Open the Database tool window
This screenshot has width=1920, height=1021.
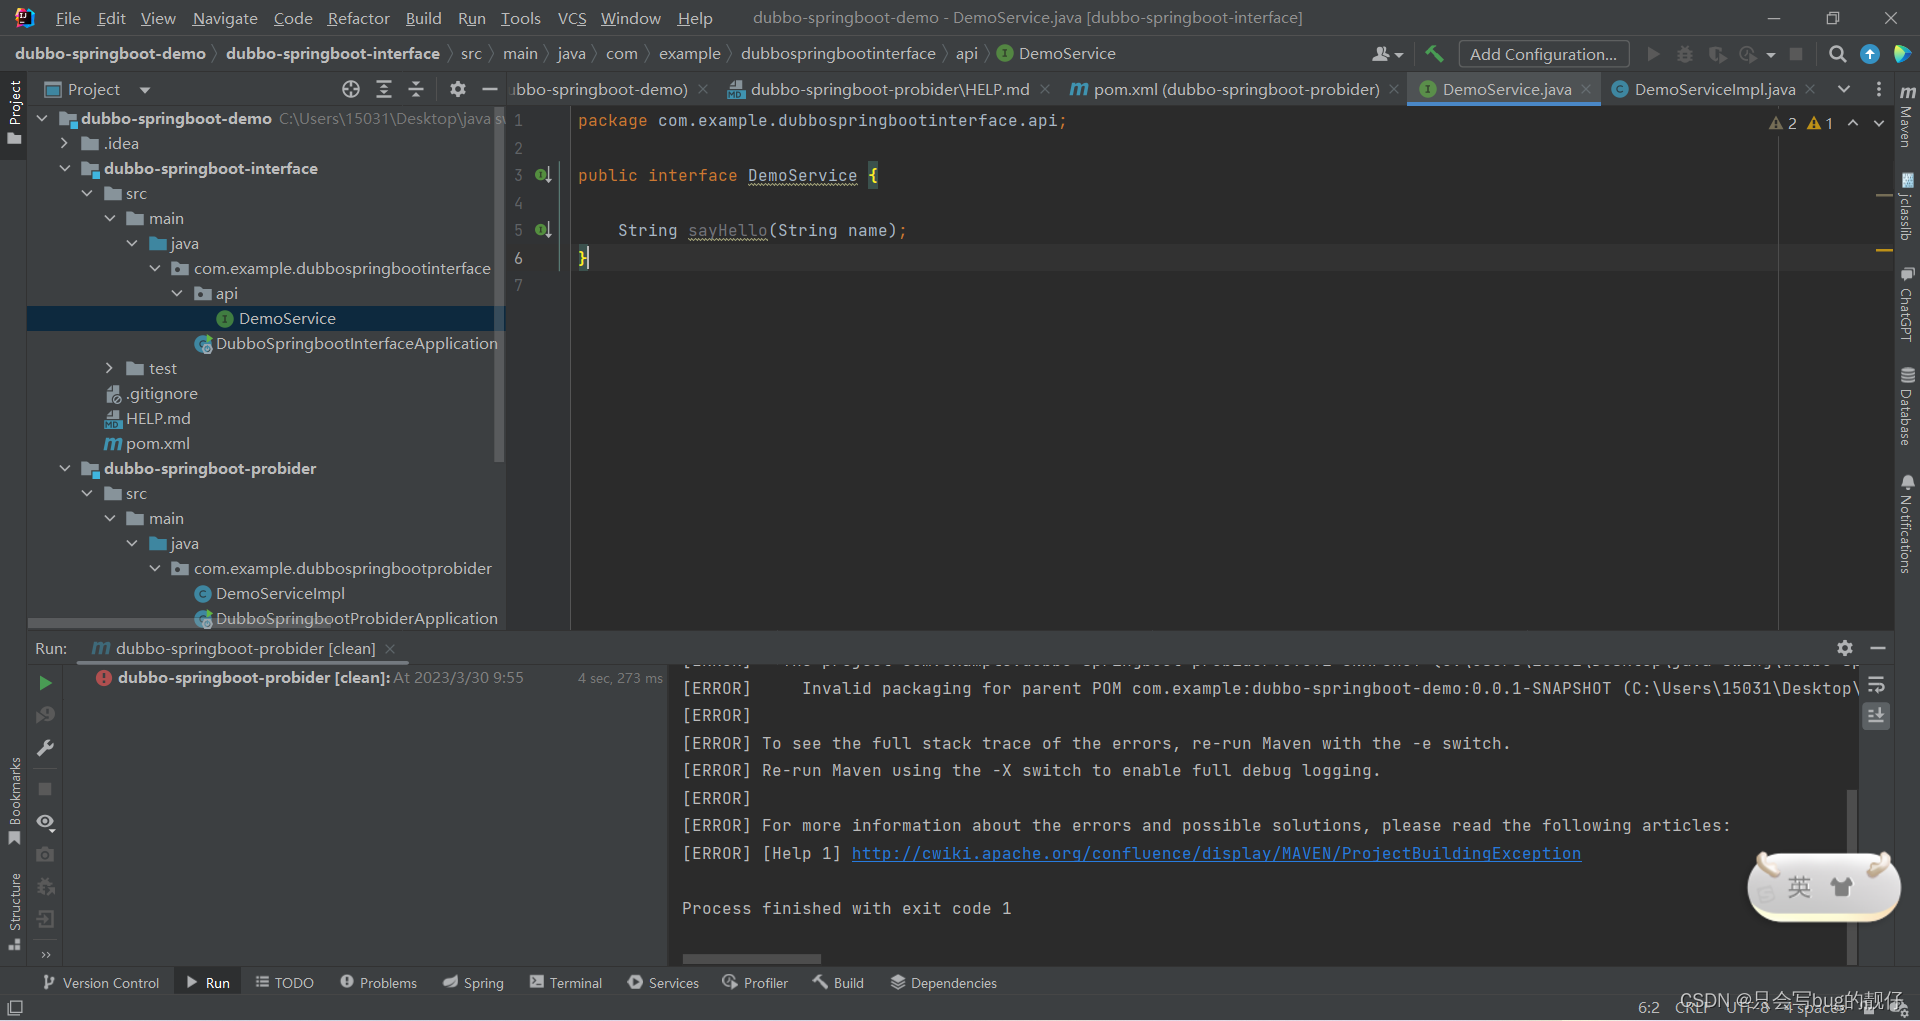(1907, 407)
